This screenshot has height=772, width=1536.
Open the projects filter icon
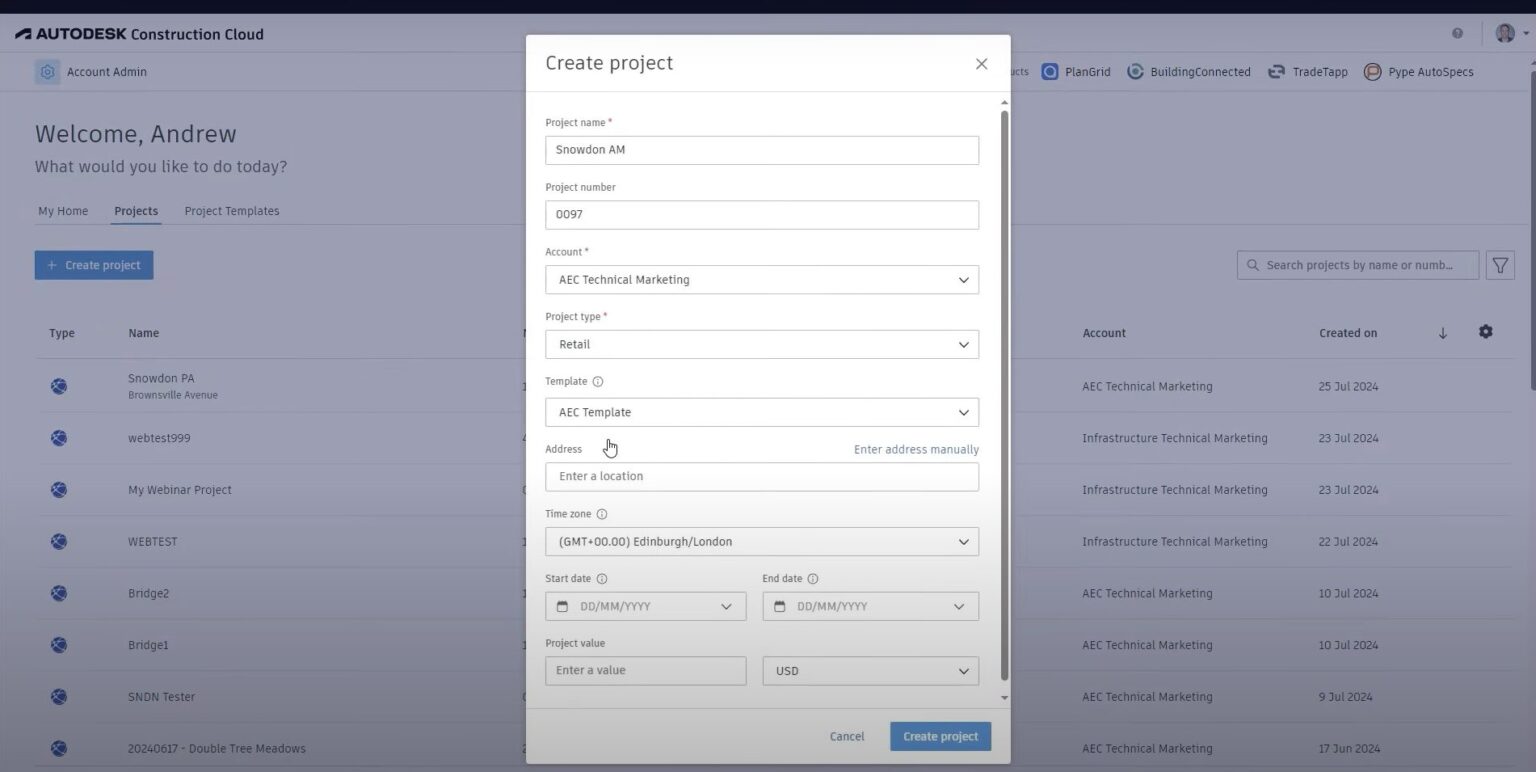point(1500,265)
